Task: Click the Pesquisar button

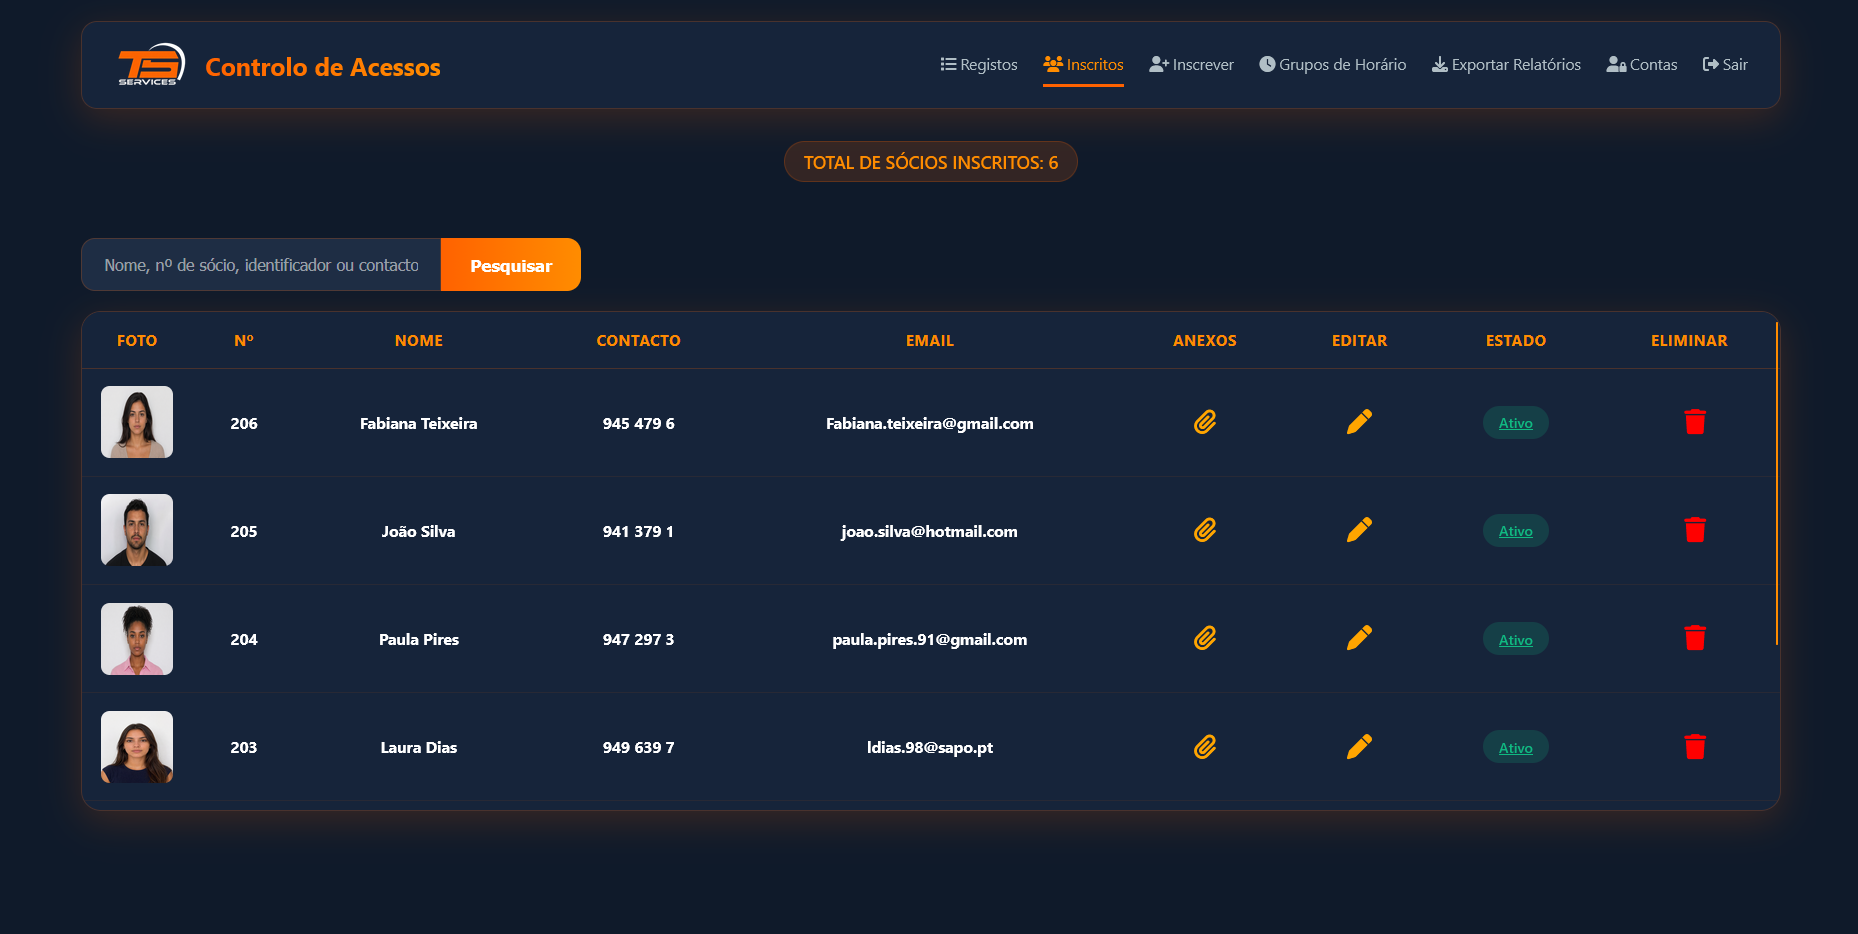Action: pyautogui.click(x=511, y=265)
